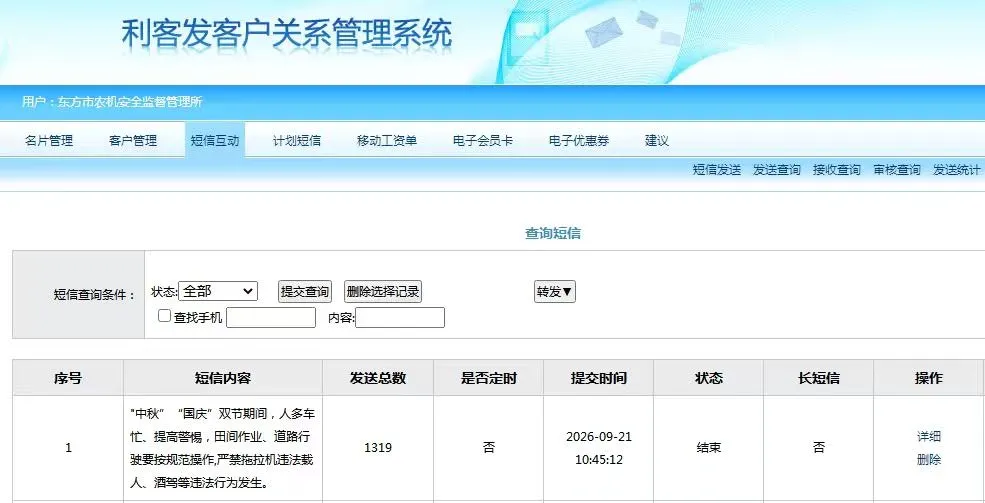Go to the 接收查询 link
The height and width of the screenshot is (503, 985).
pyautogui.click(x=836, y=170)
